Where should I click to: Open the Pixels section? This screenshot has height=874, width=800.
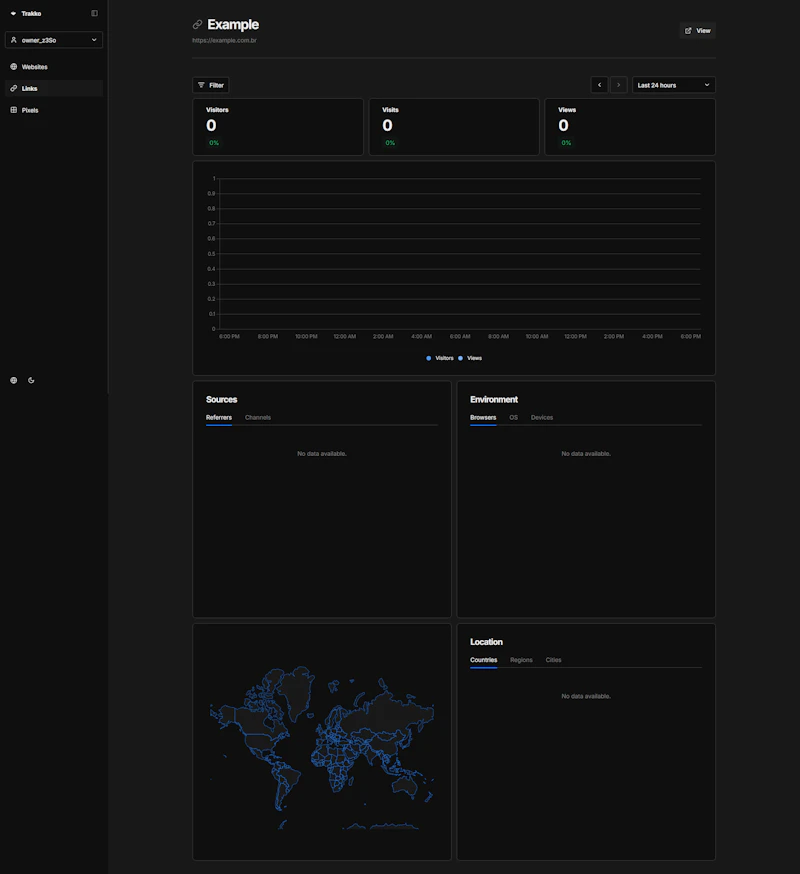[54, 110]
